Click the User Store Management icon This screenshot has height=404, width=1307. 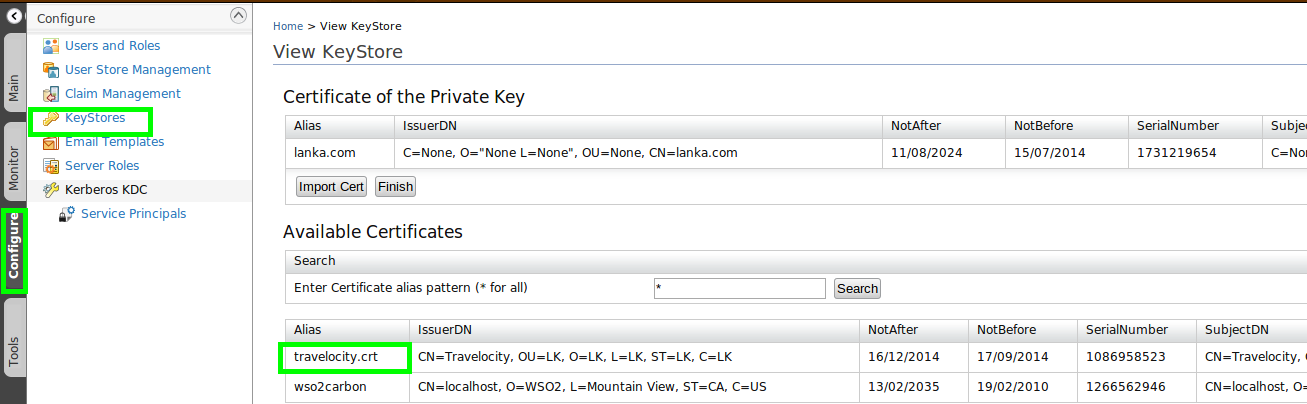51,70
